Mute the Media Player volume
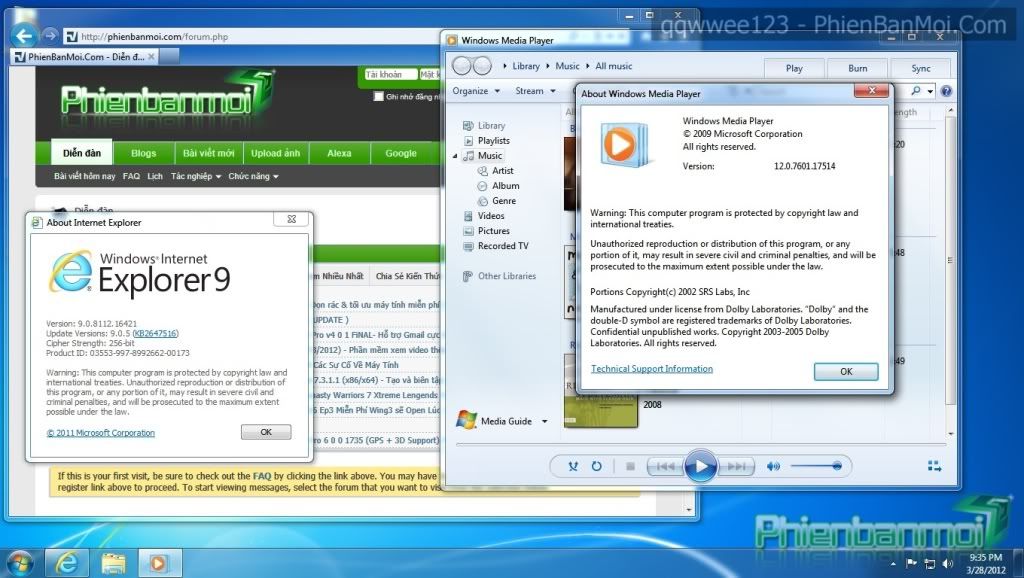This screenshot has height=578, width=1024. (x=773, y=466)
